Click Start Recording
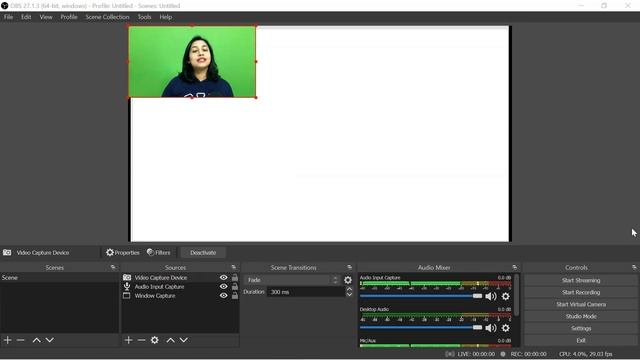Image resolution: width=640 pixels, height=360 pixels. 581,292
